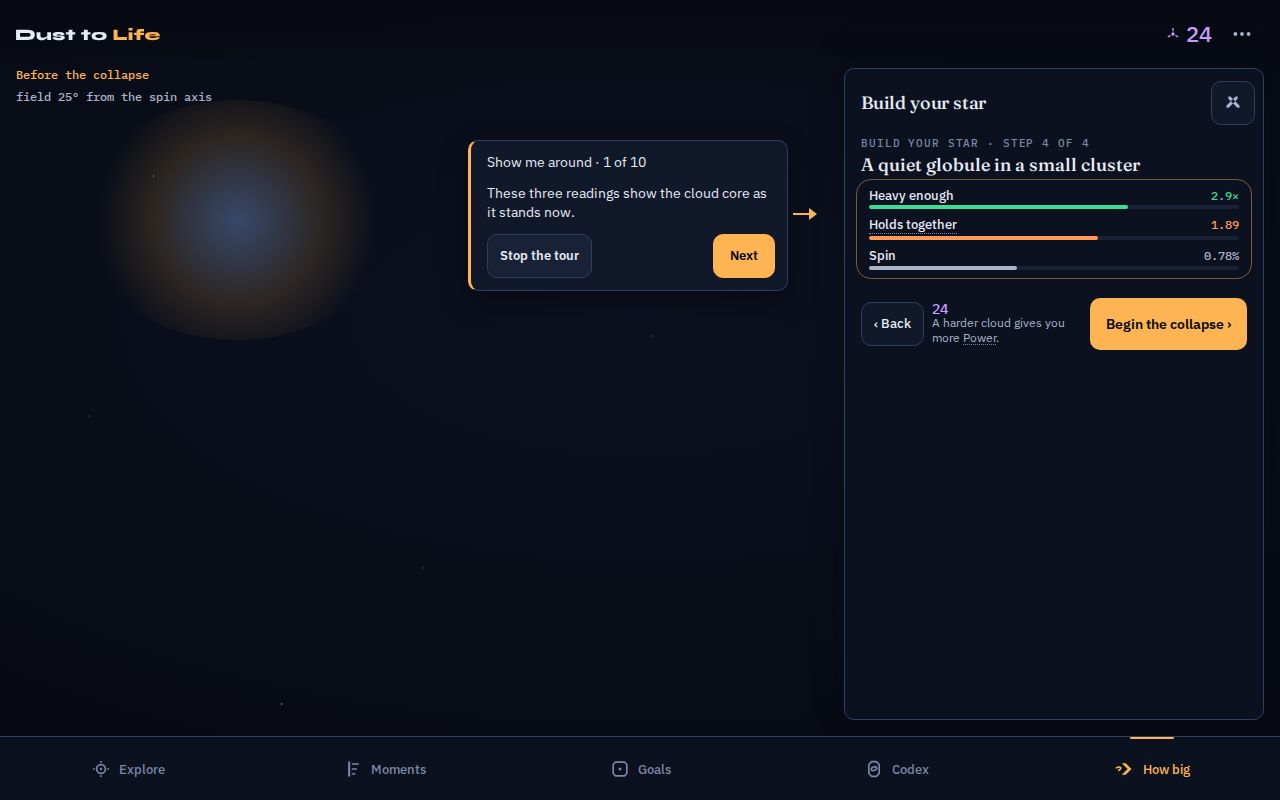1280x800 pixels.
Task: Click the Heavy enough label
Action: [x=911, y=196]
